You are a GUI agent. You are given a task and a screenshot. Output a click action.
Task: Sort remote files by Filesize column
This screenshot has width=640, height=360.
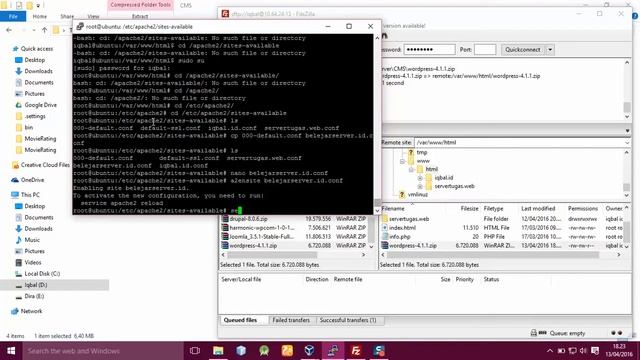click(x=469, y=209)
